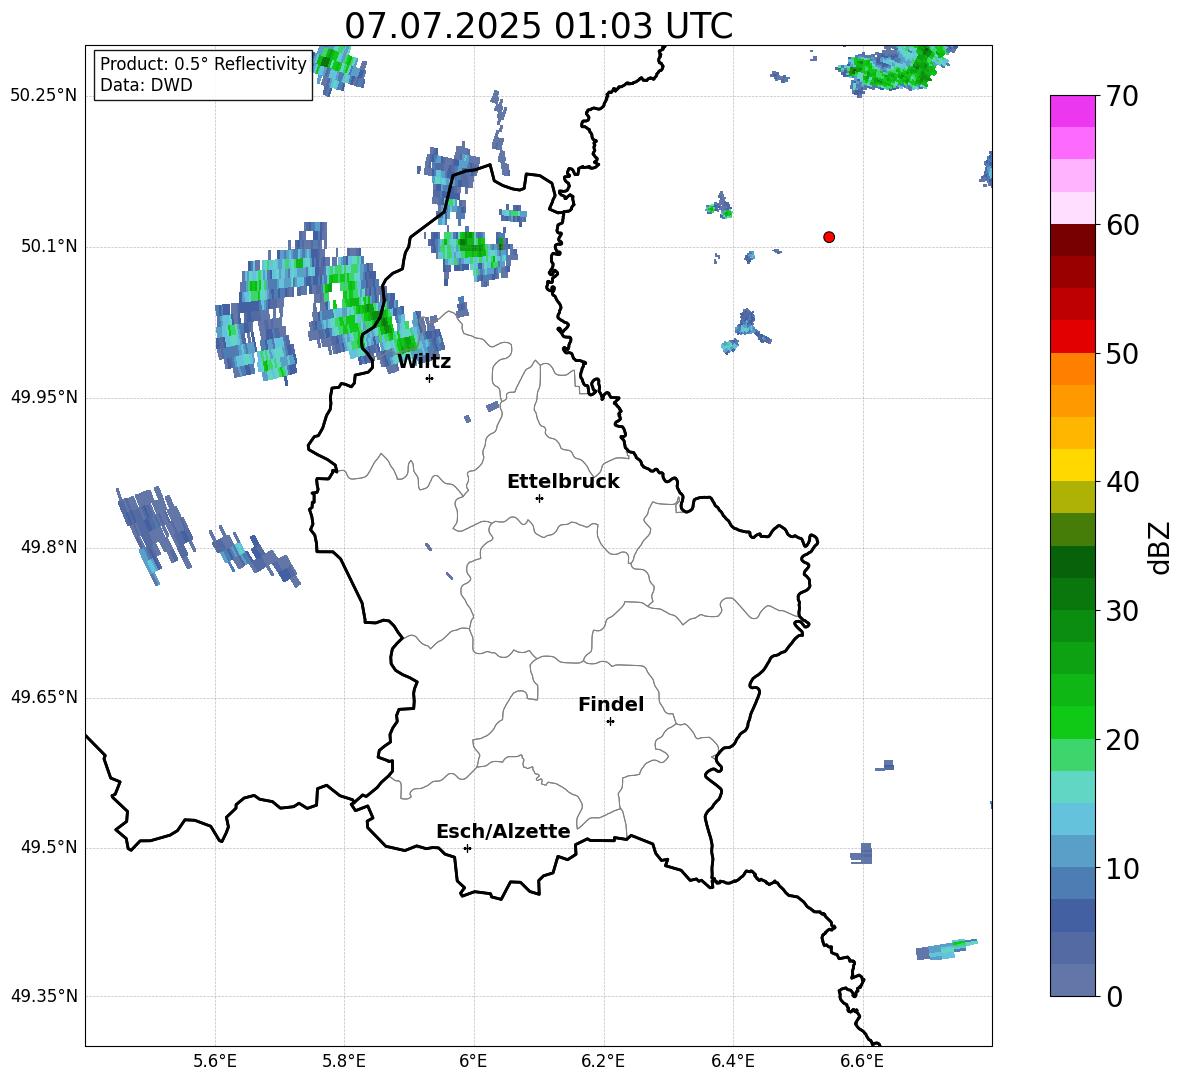Screen dimensions: 1184x1081
Task: Click the 50 tick on the colorbar
Action: click(1122, 353)
